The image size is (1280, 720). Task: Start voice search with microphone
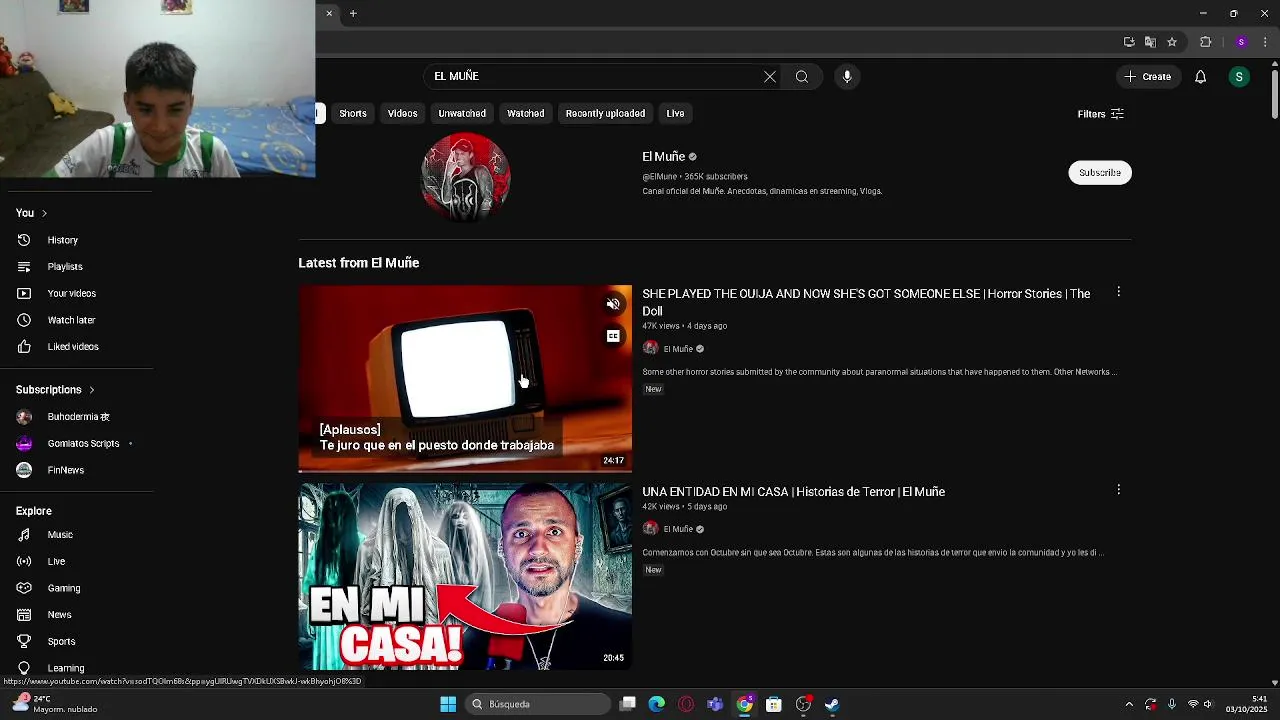tap(847, 77)
